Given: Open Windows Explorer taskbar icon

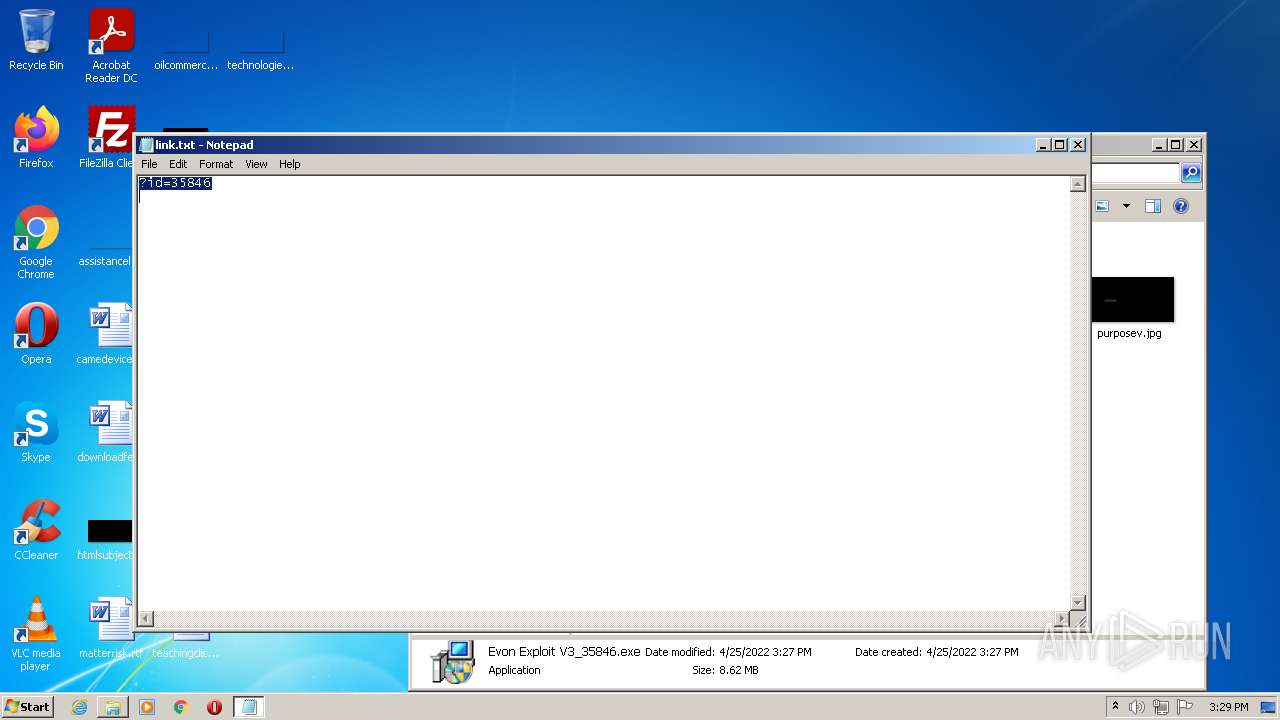Looking at the screenshot, I should [x=113, y=707].
